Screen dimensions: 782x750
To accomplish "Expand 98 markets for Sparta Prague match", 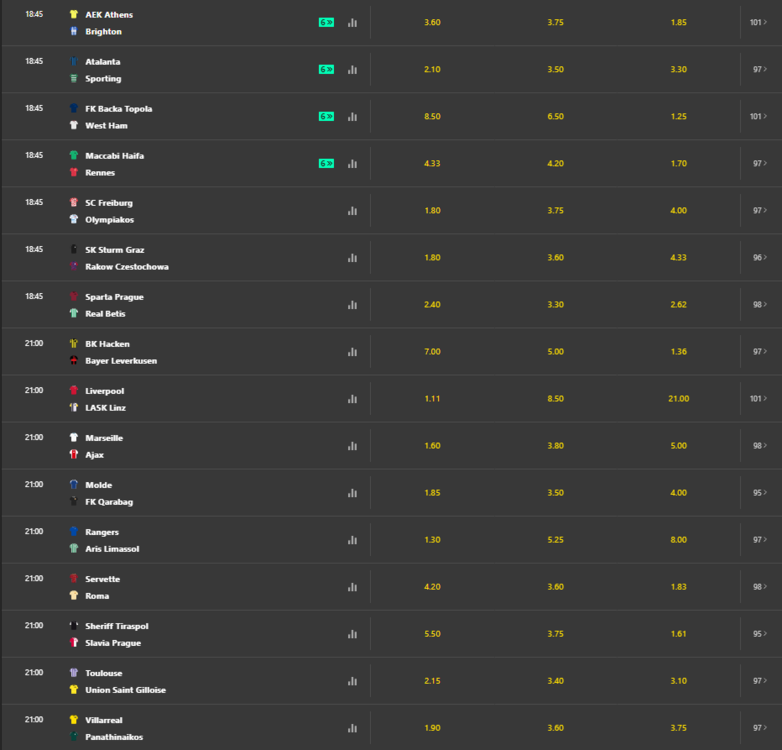I will pos(760,305).
